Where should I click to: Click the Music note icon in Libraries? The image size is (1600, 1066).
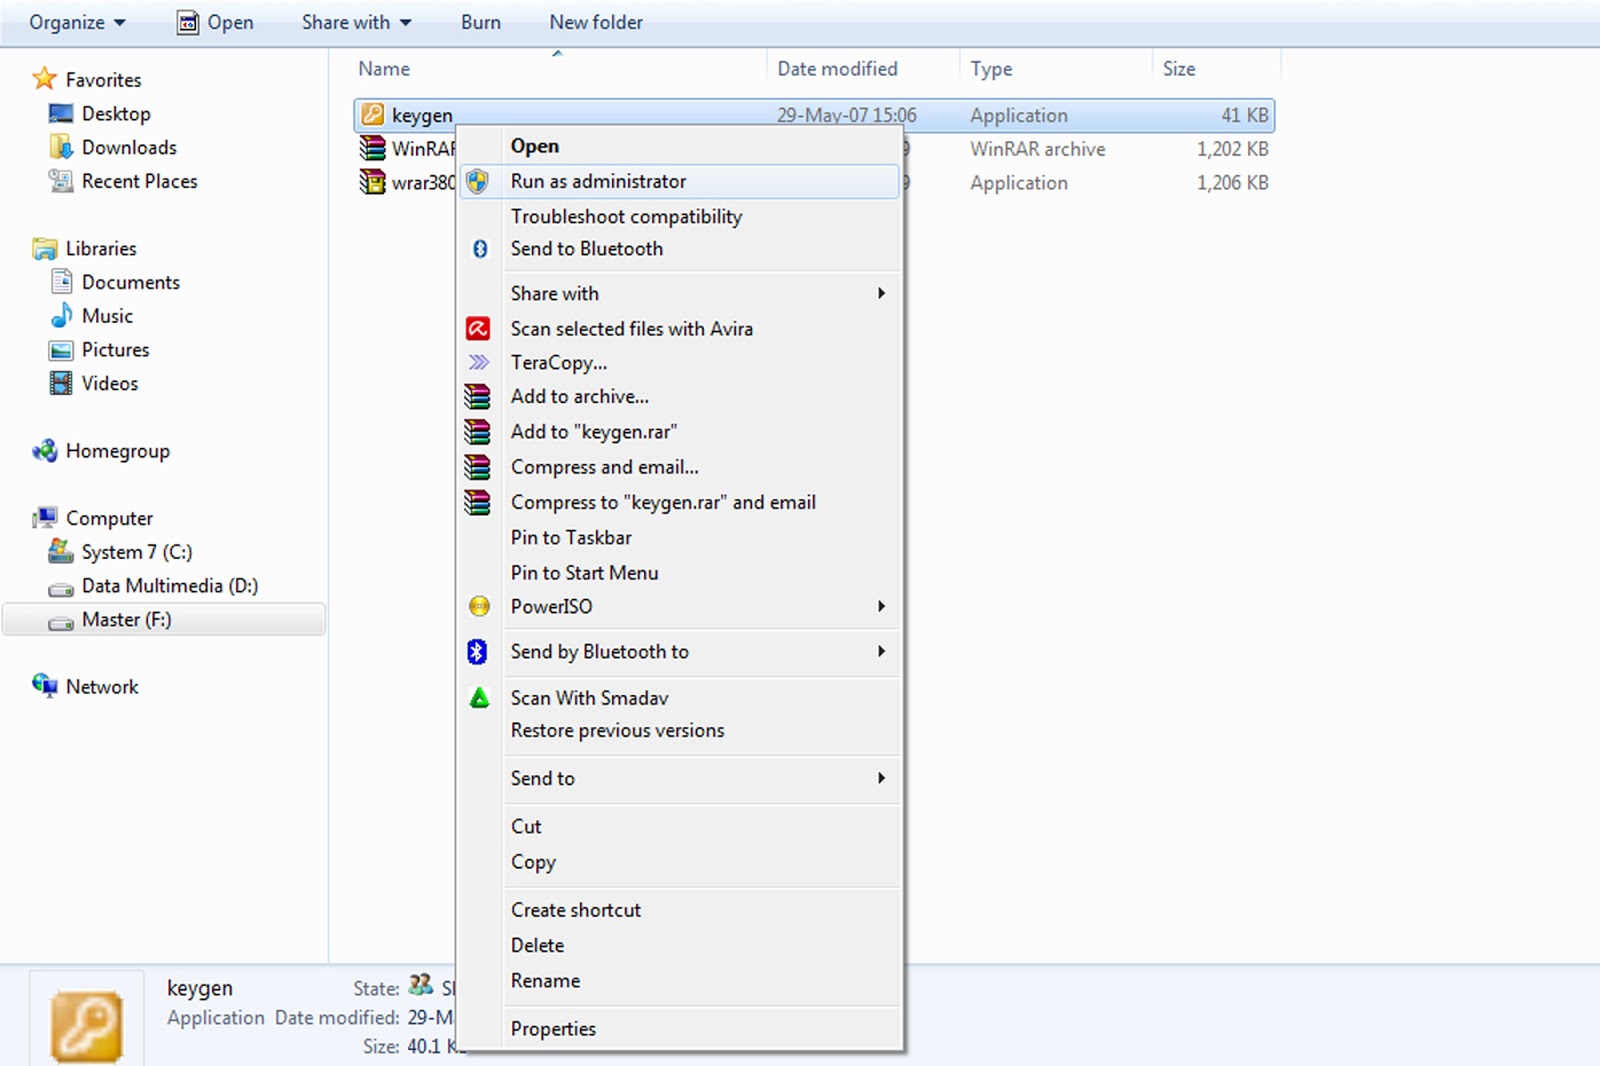(61, 315)
